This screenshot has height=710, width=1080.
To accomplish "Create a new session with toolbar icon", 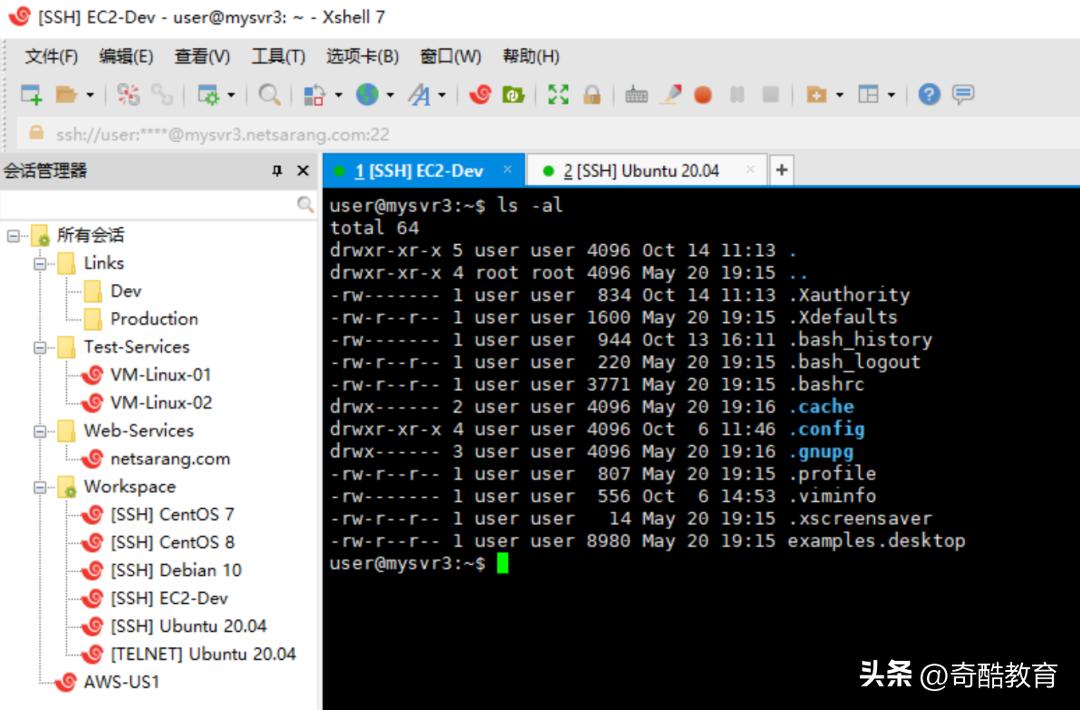I will point(30,95).
